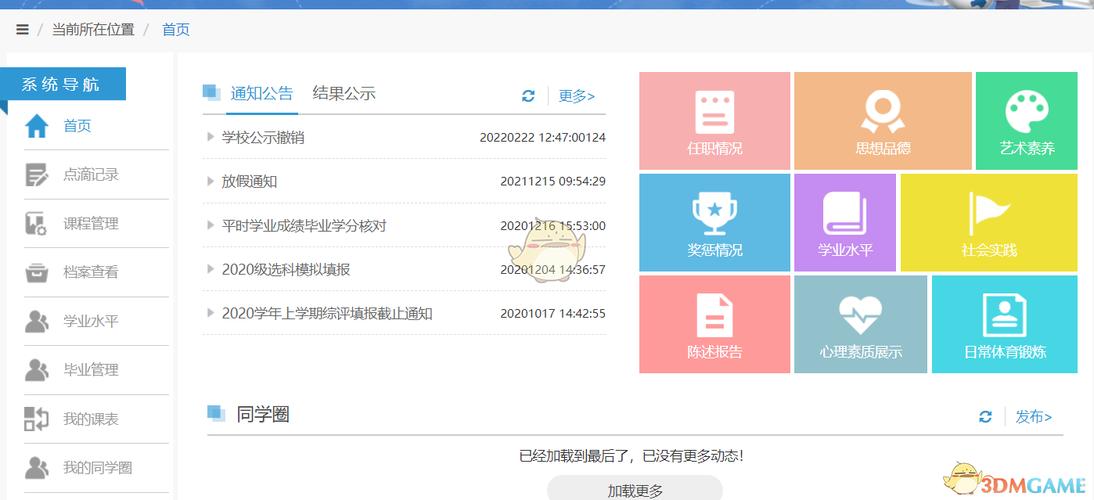Viewport: 1094px width, 500px height.
Task: Click the 点滴记录 notepad icon
Action: tap(36, 175)
